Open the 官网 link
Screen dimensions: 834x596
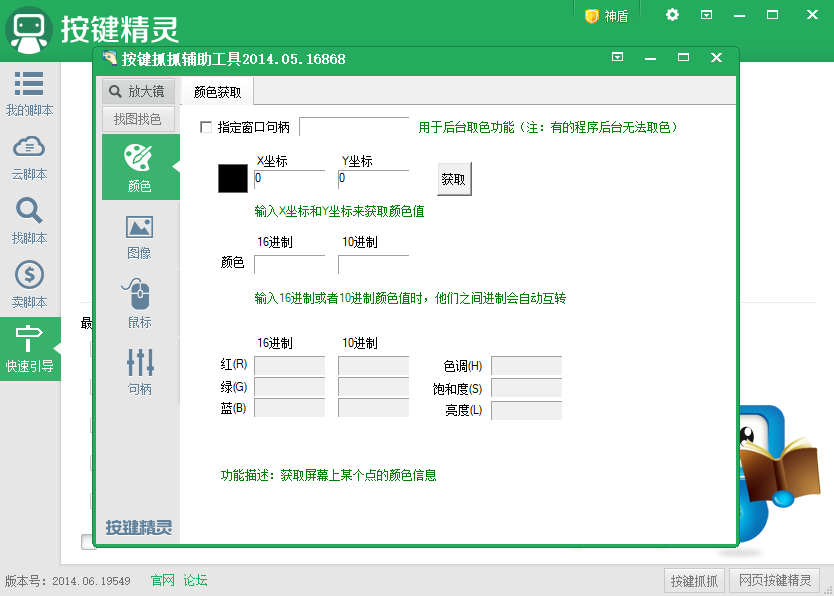[x=162, y=580]
